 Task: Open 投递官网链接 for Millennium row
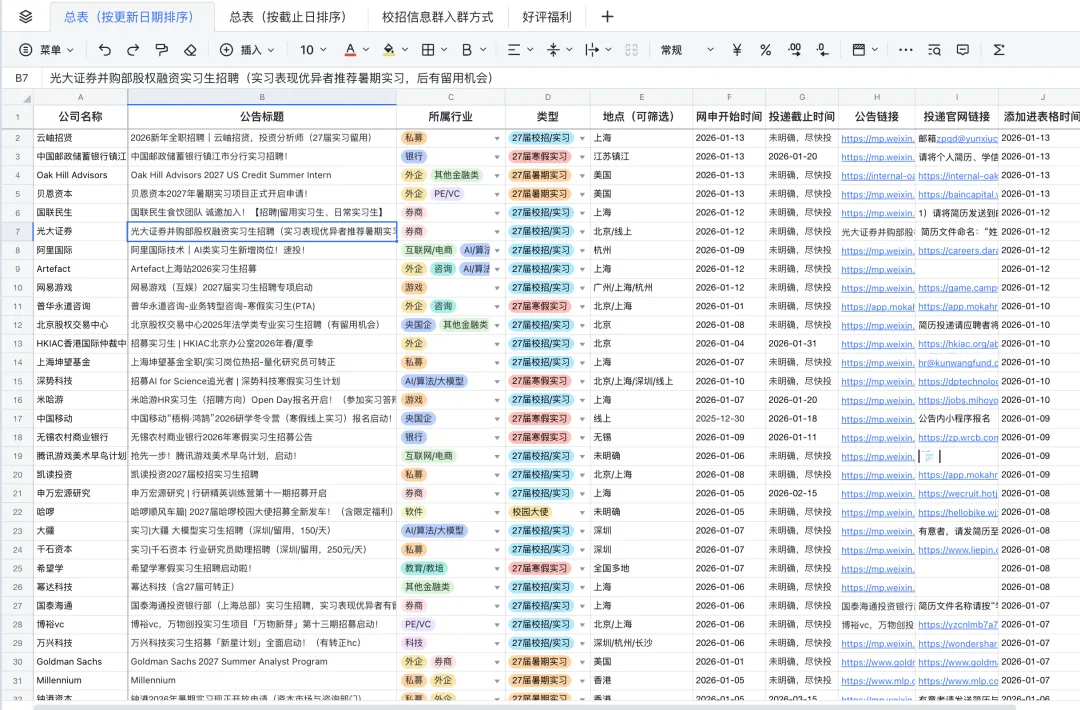tap(958, 681)
